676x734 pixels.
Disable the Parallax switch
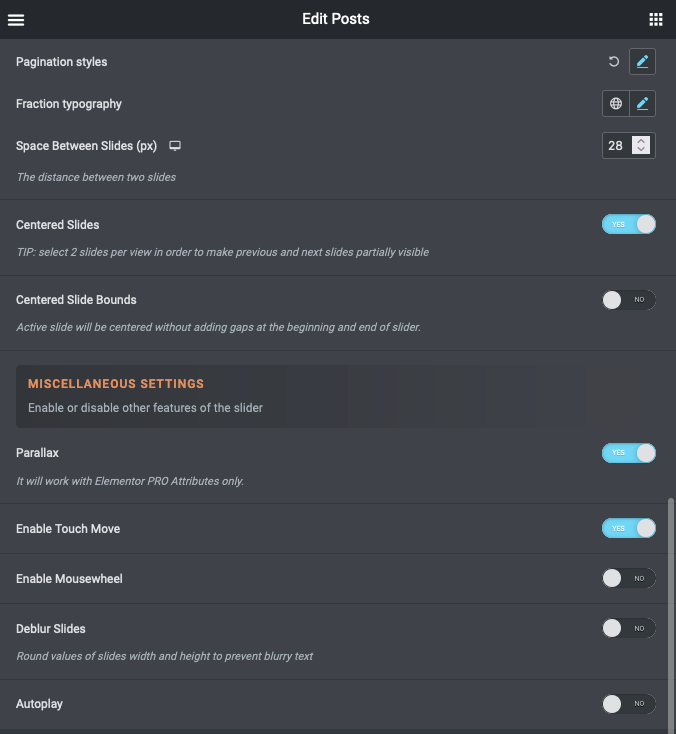[629, 453]
